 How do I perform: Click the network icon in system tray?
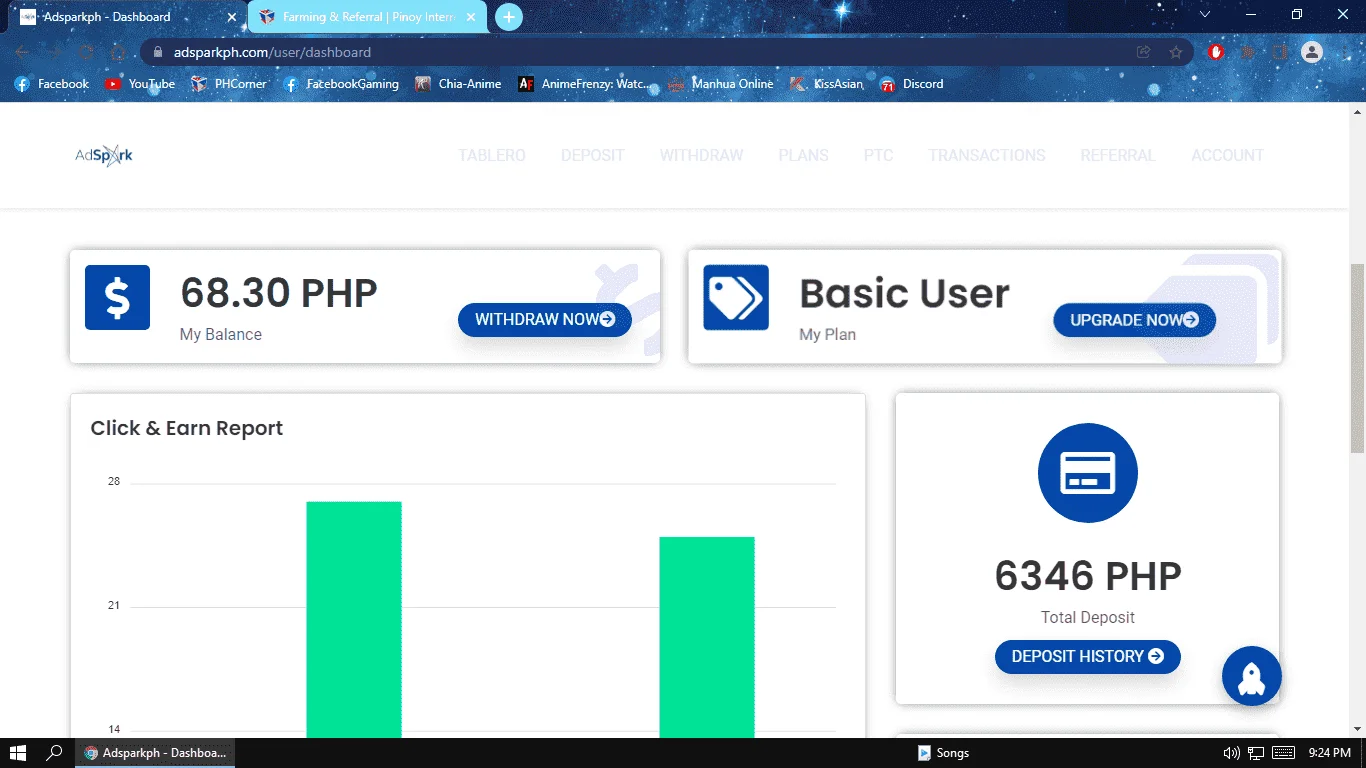1256,753
